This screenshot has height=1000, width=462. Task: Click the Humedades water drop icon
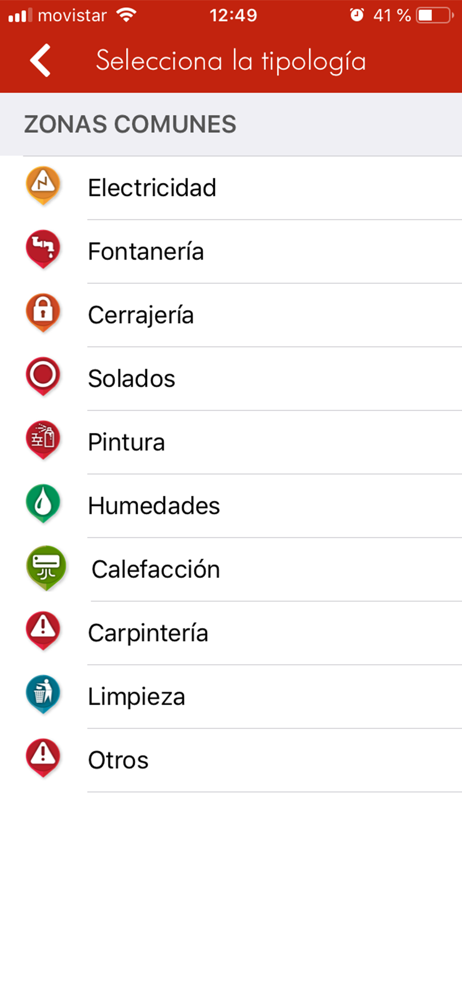[x=43, y=504]
